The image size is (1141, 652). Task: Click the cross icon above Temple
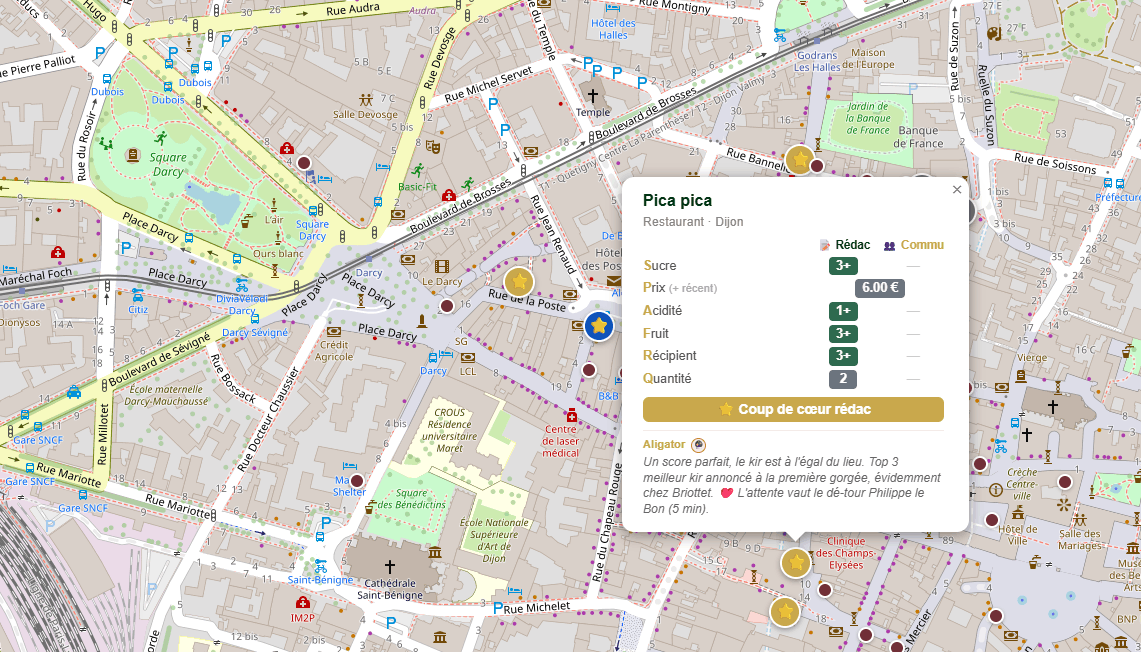pos(592,95)
